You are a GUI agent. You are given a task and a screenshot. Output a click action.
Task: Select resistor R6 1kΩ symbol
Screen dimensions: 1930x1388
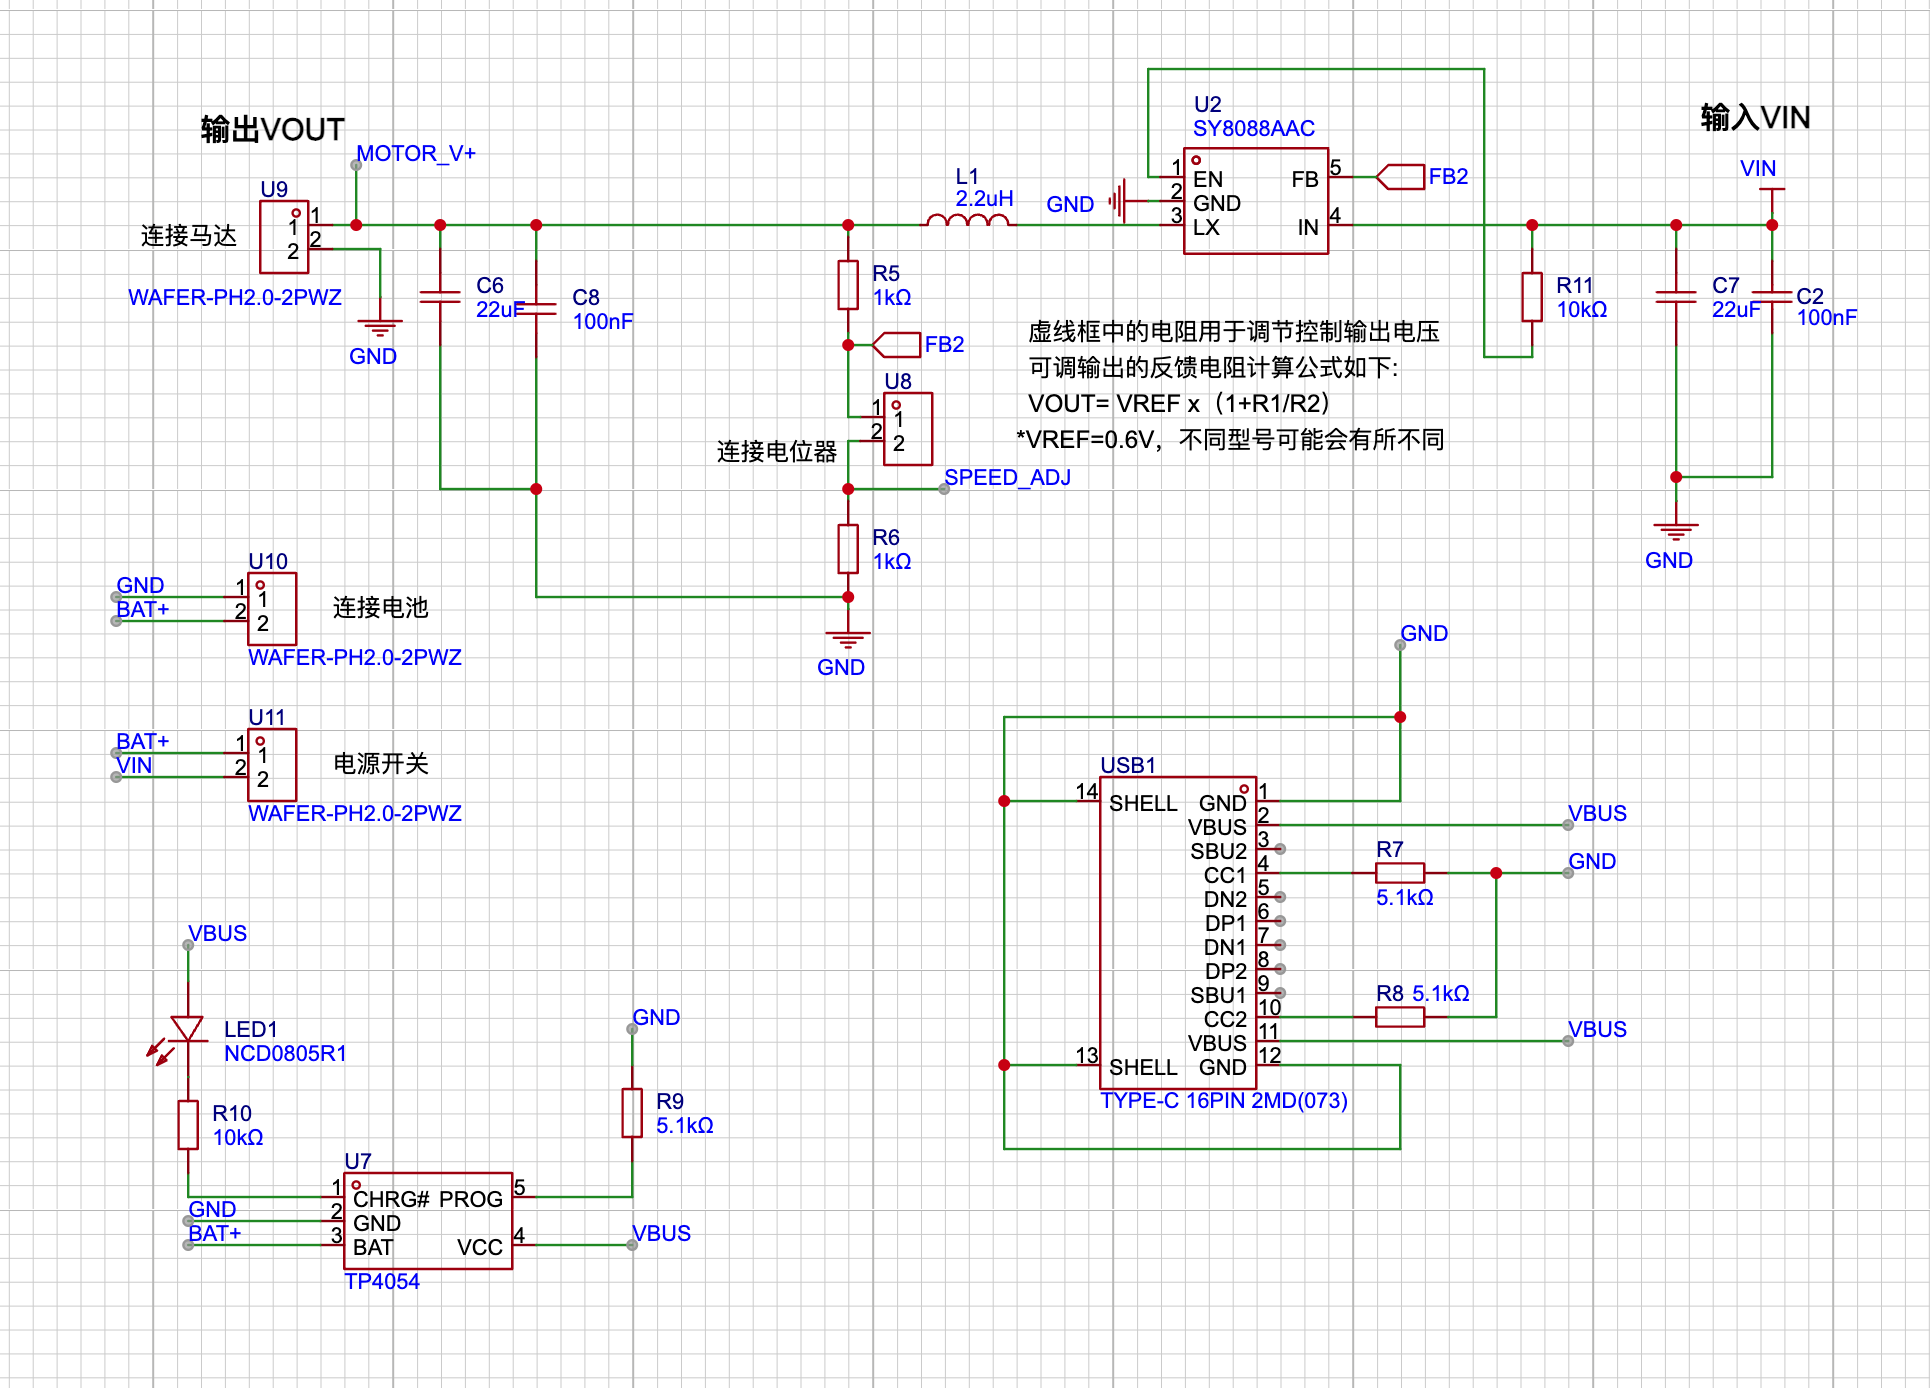click(848, 548)
